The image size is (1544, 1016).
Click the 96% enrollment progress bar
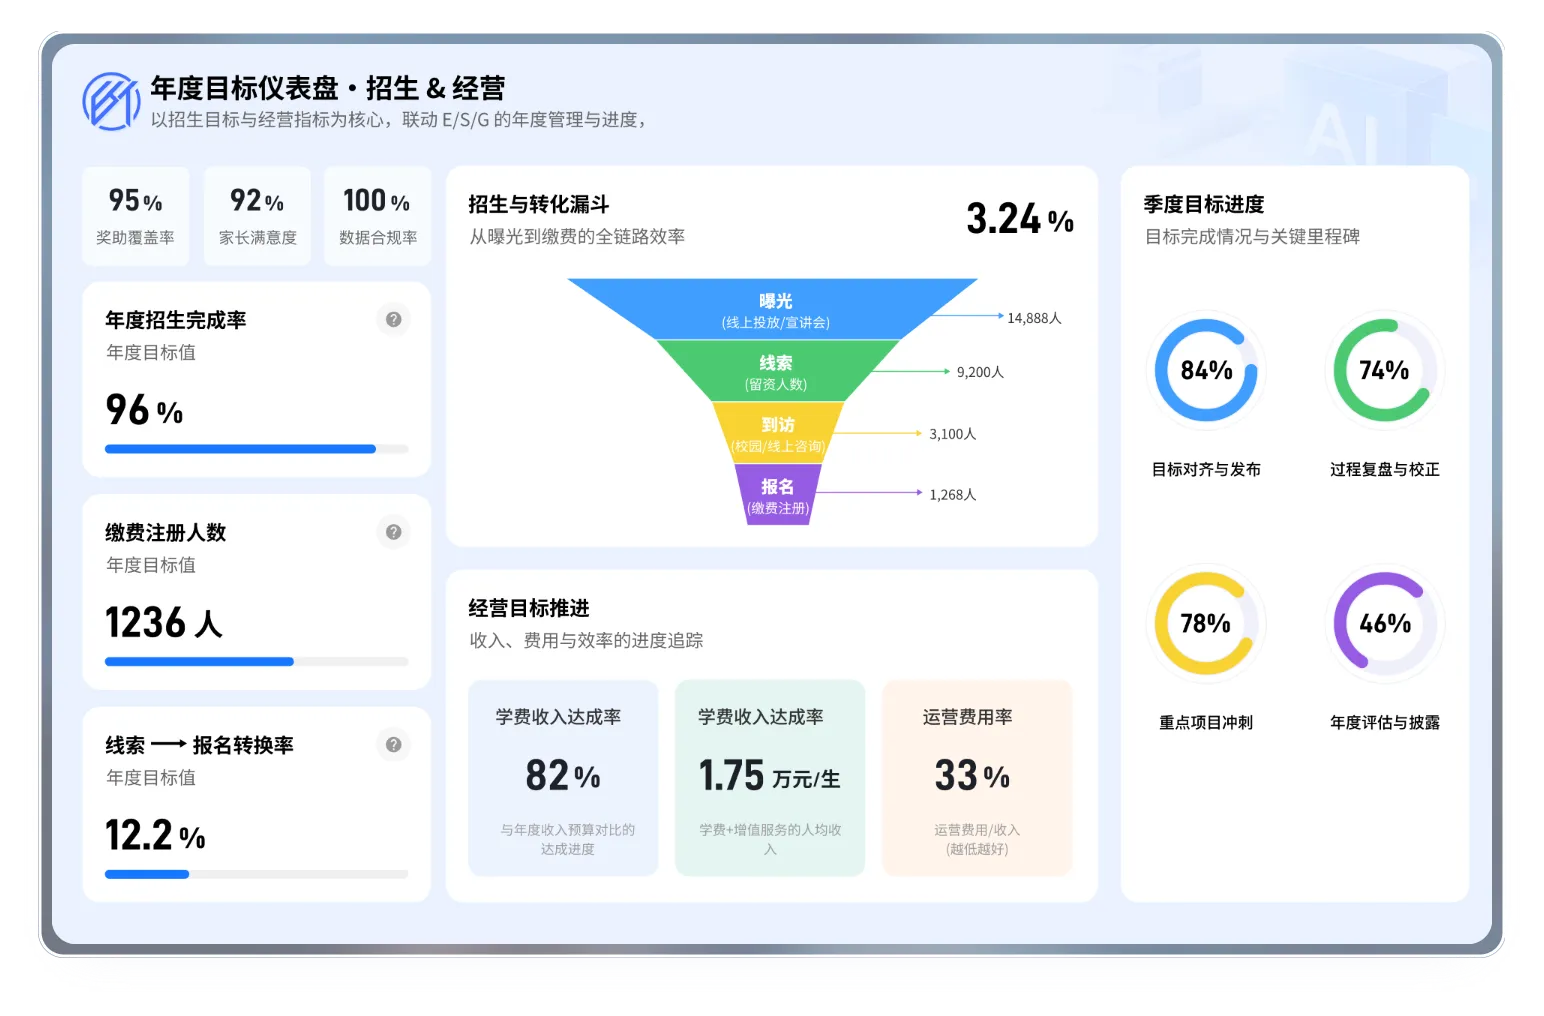click(x=256, y=449)
